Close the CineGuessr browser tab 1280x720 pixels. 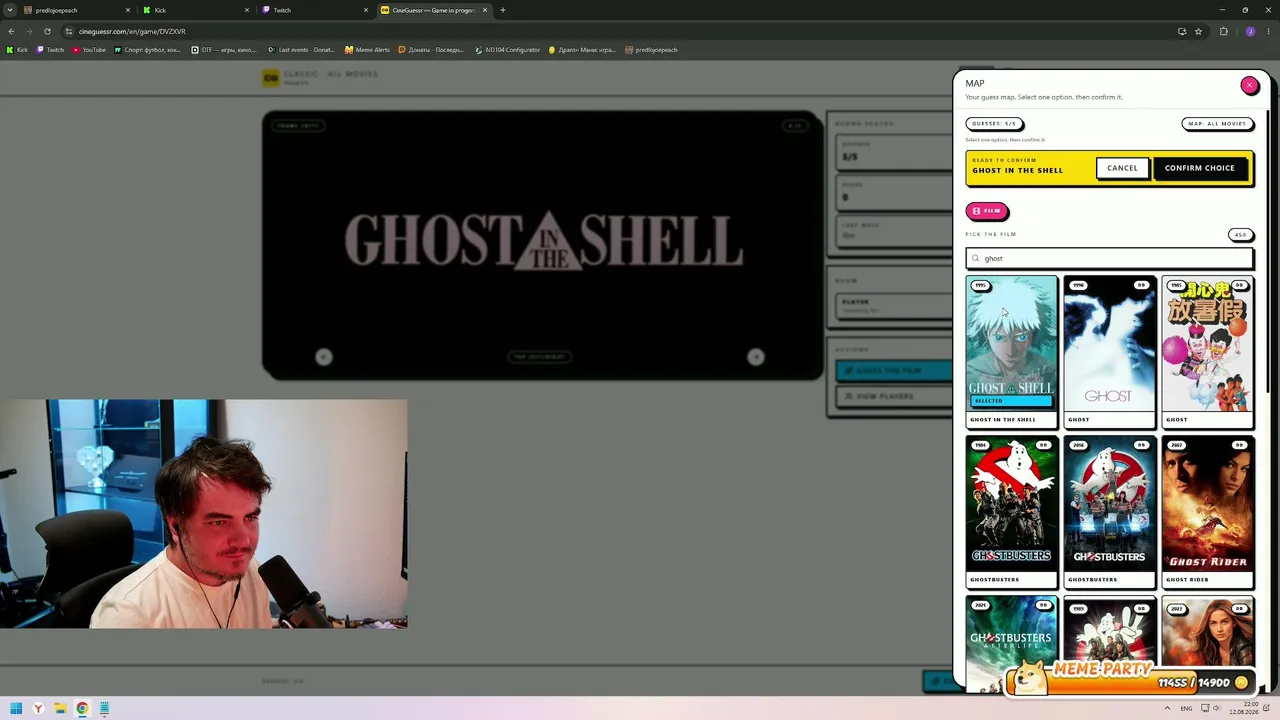[485, 10]
